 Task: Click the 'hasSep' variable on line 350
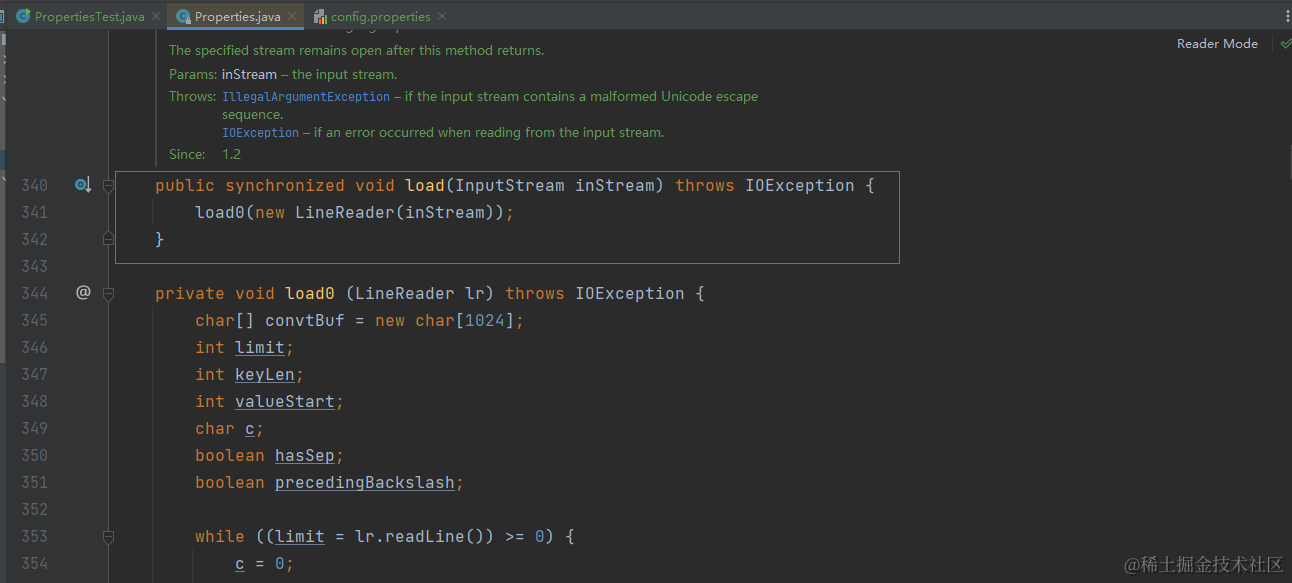pyautogui.click(x=305, y=455)
